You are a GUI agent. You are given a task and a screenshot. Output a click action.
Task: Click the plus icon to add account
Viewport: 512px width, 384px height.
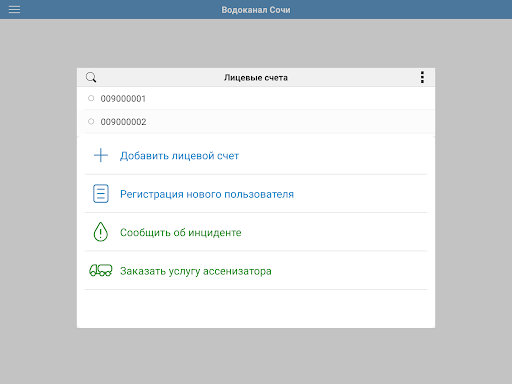[101, 155]
